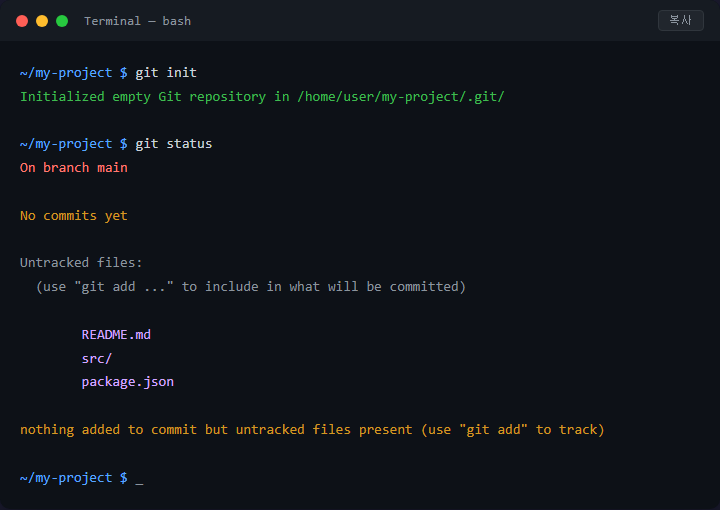Click the yellow minimize window dot

(42, 21)
